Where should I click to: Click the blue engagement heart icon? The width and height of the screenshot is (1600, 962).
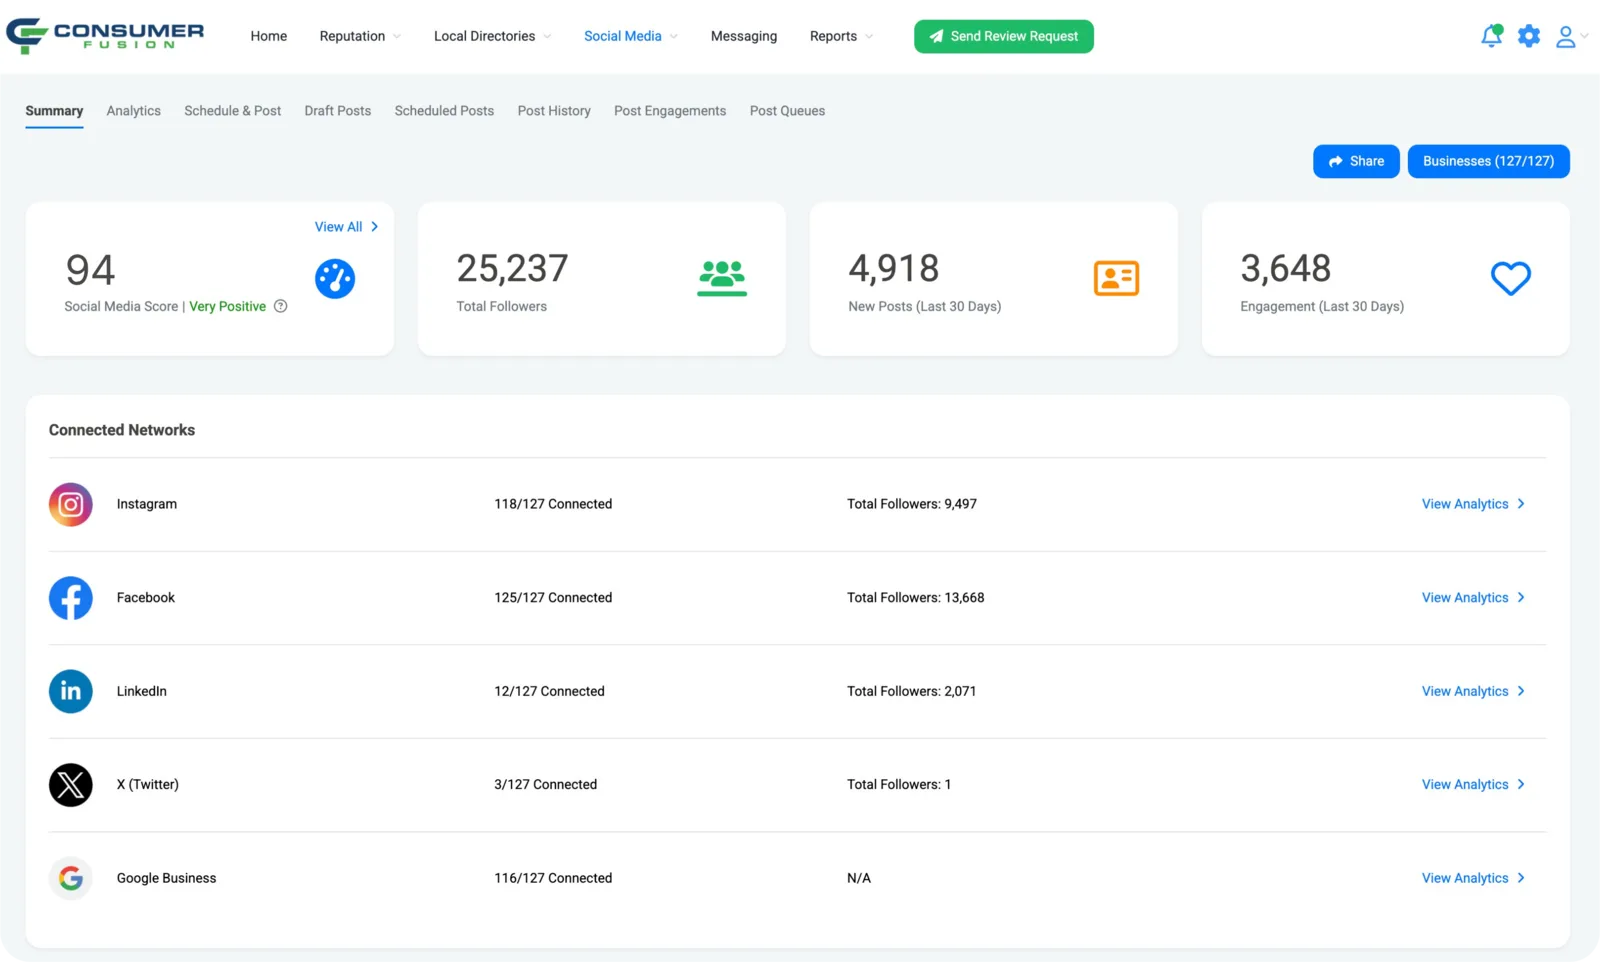(1510, 278)
